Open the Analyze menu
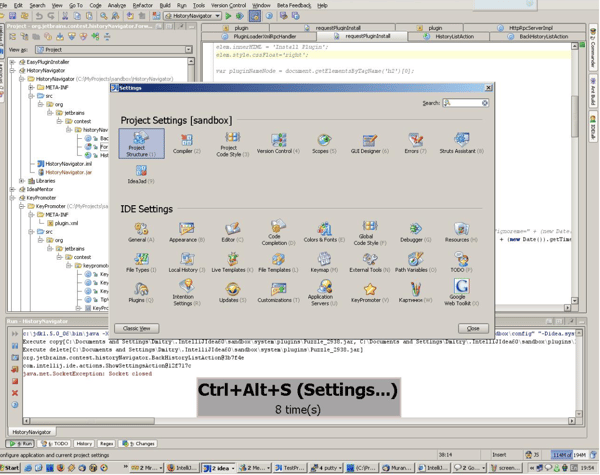The width and height of the screenshot is (600, 475). coord(117,5)
